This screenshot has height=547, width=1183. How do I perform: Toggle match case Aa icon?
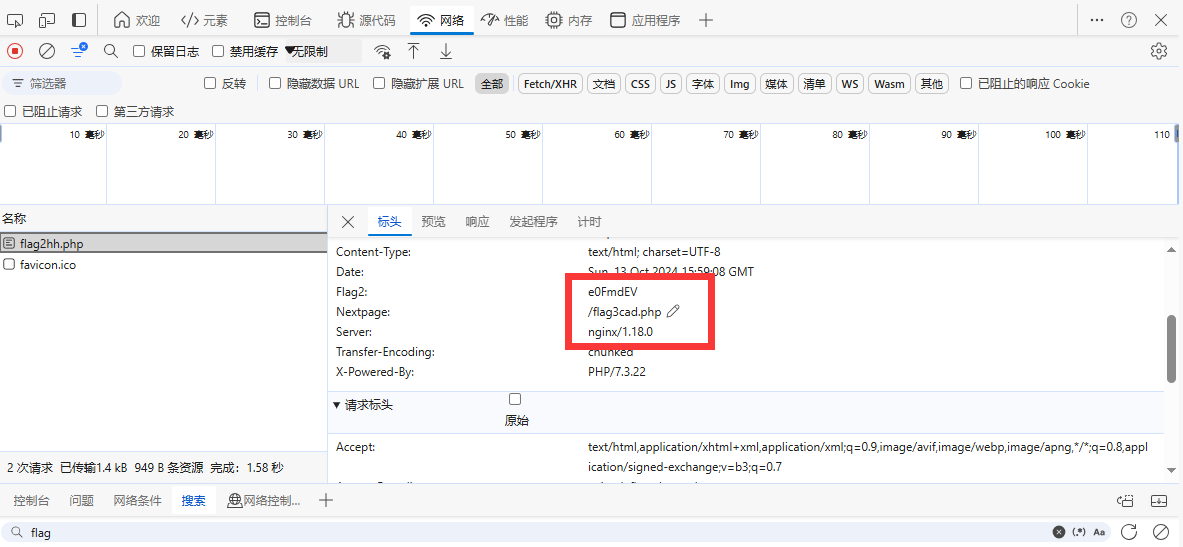(x=1099, y=532)
